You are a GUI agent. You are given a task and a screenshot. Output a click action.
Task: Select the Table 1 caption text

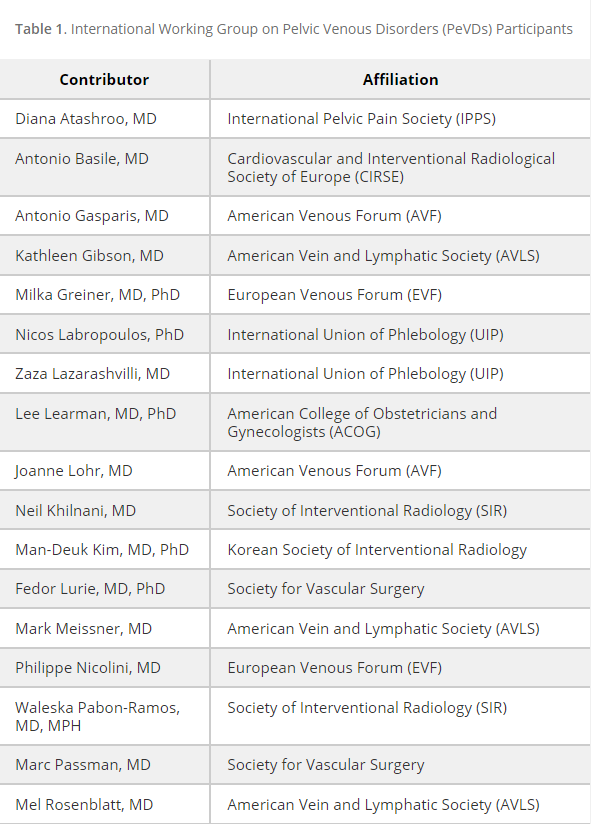(294, 29)
